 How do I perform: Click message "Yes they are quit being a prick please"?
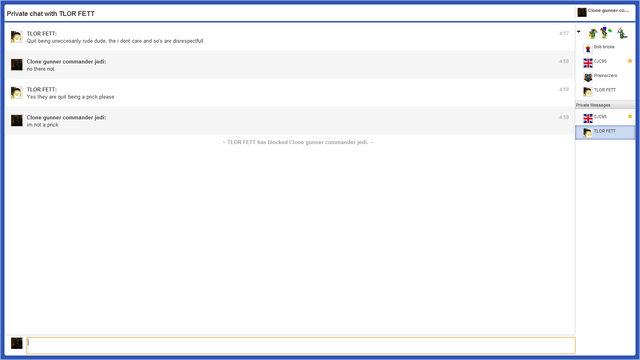tap(70, 97)
